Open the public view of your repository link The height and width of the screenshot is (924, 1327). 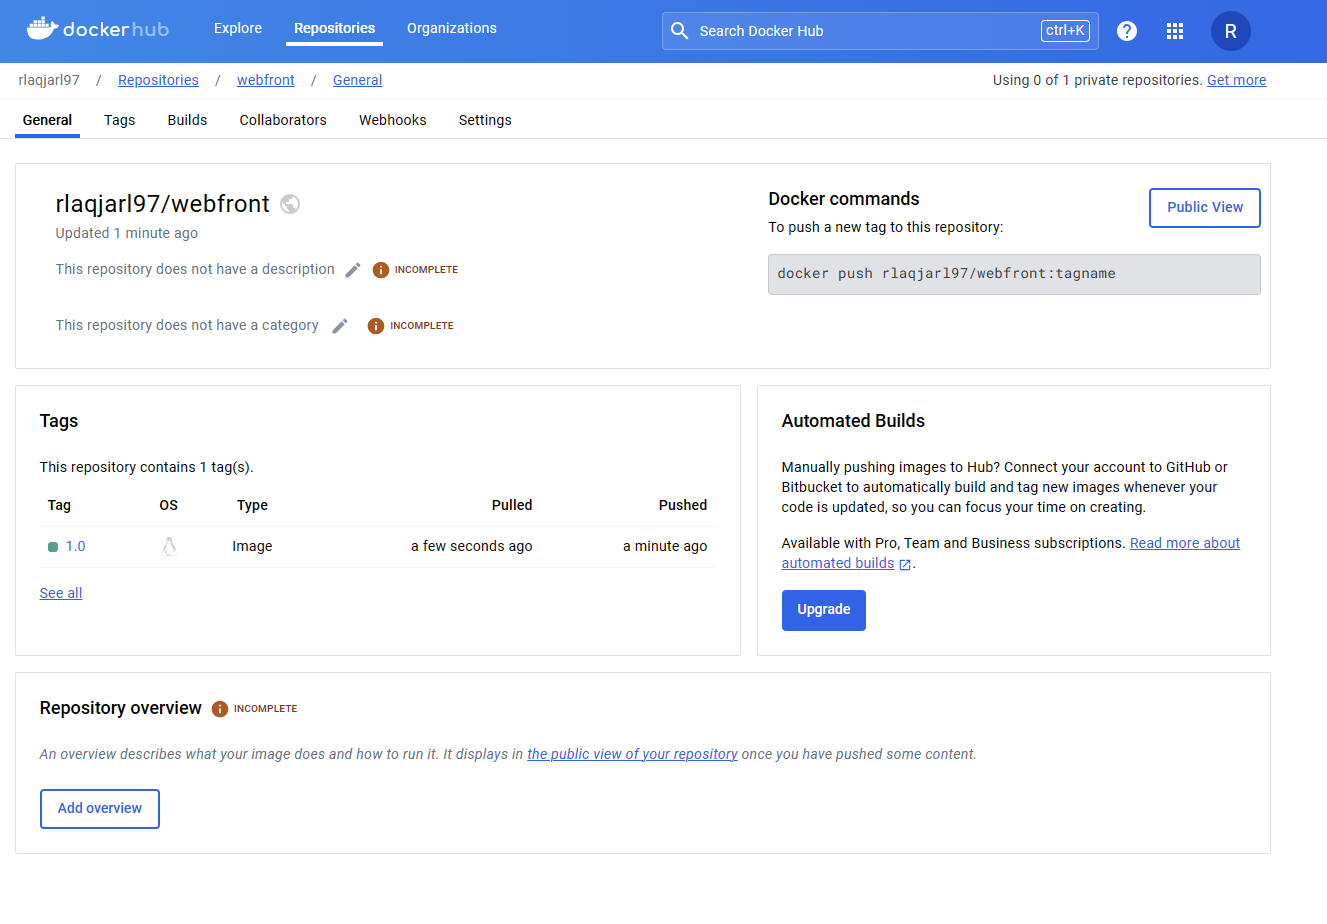(632, 754)
